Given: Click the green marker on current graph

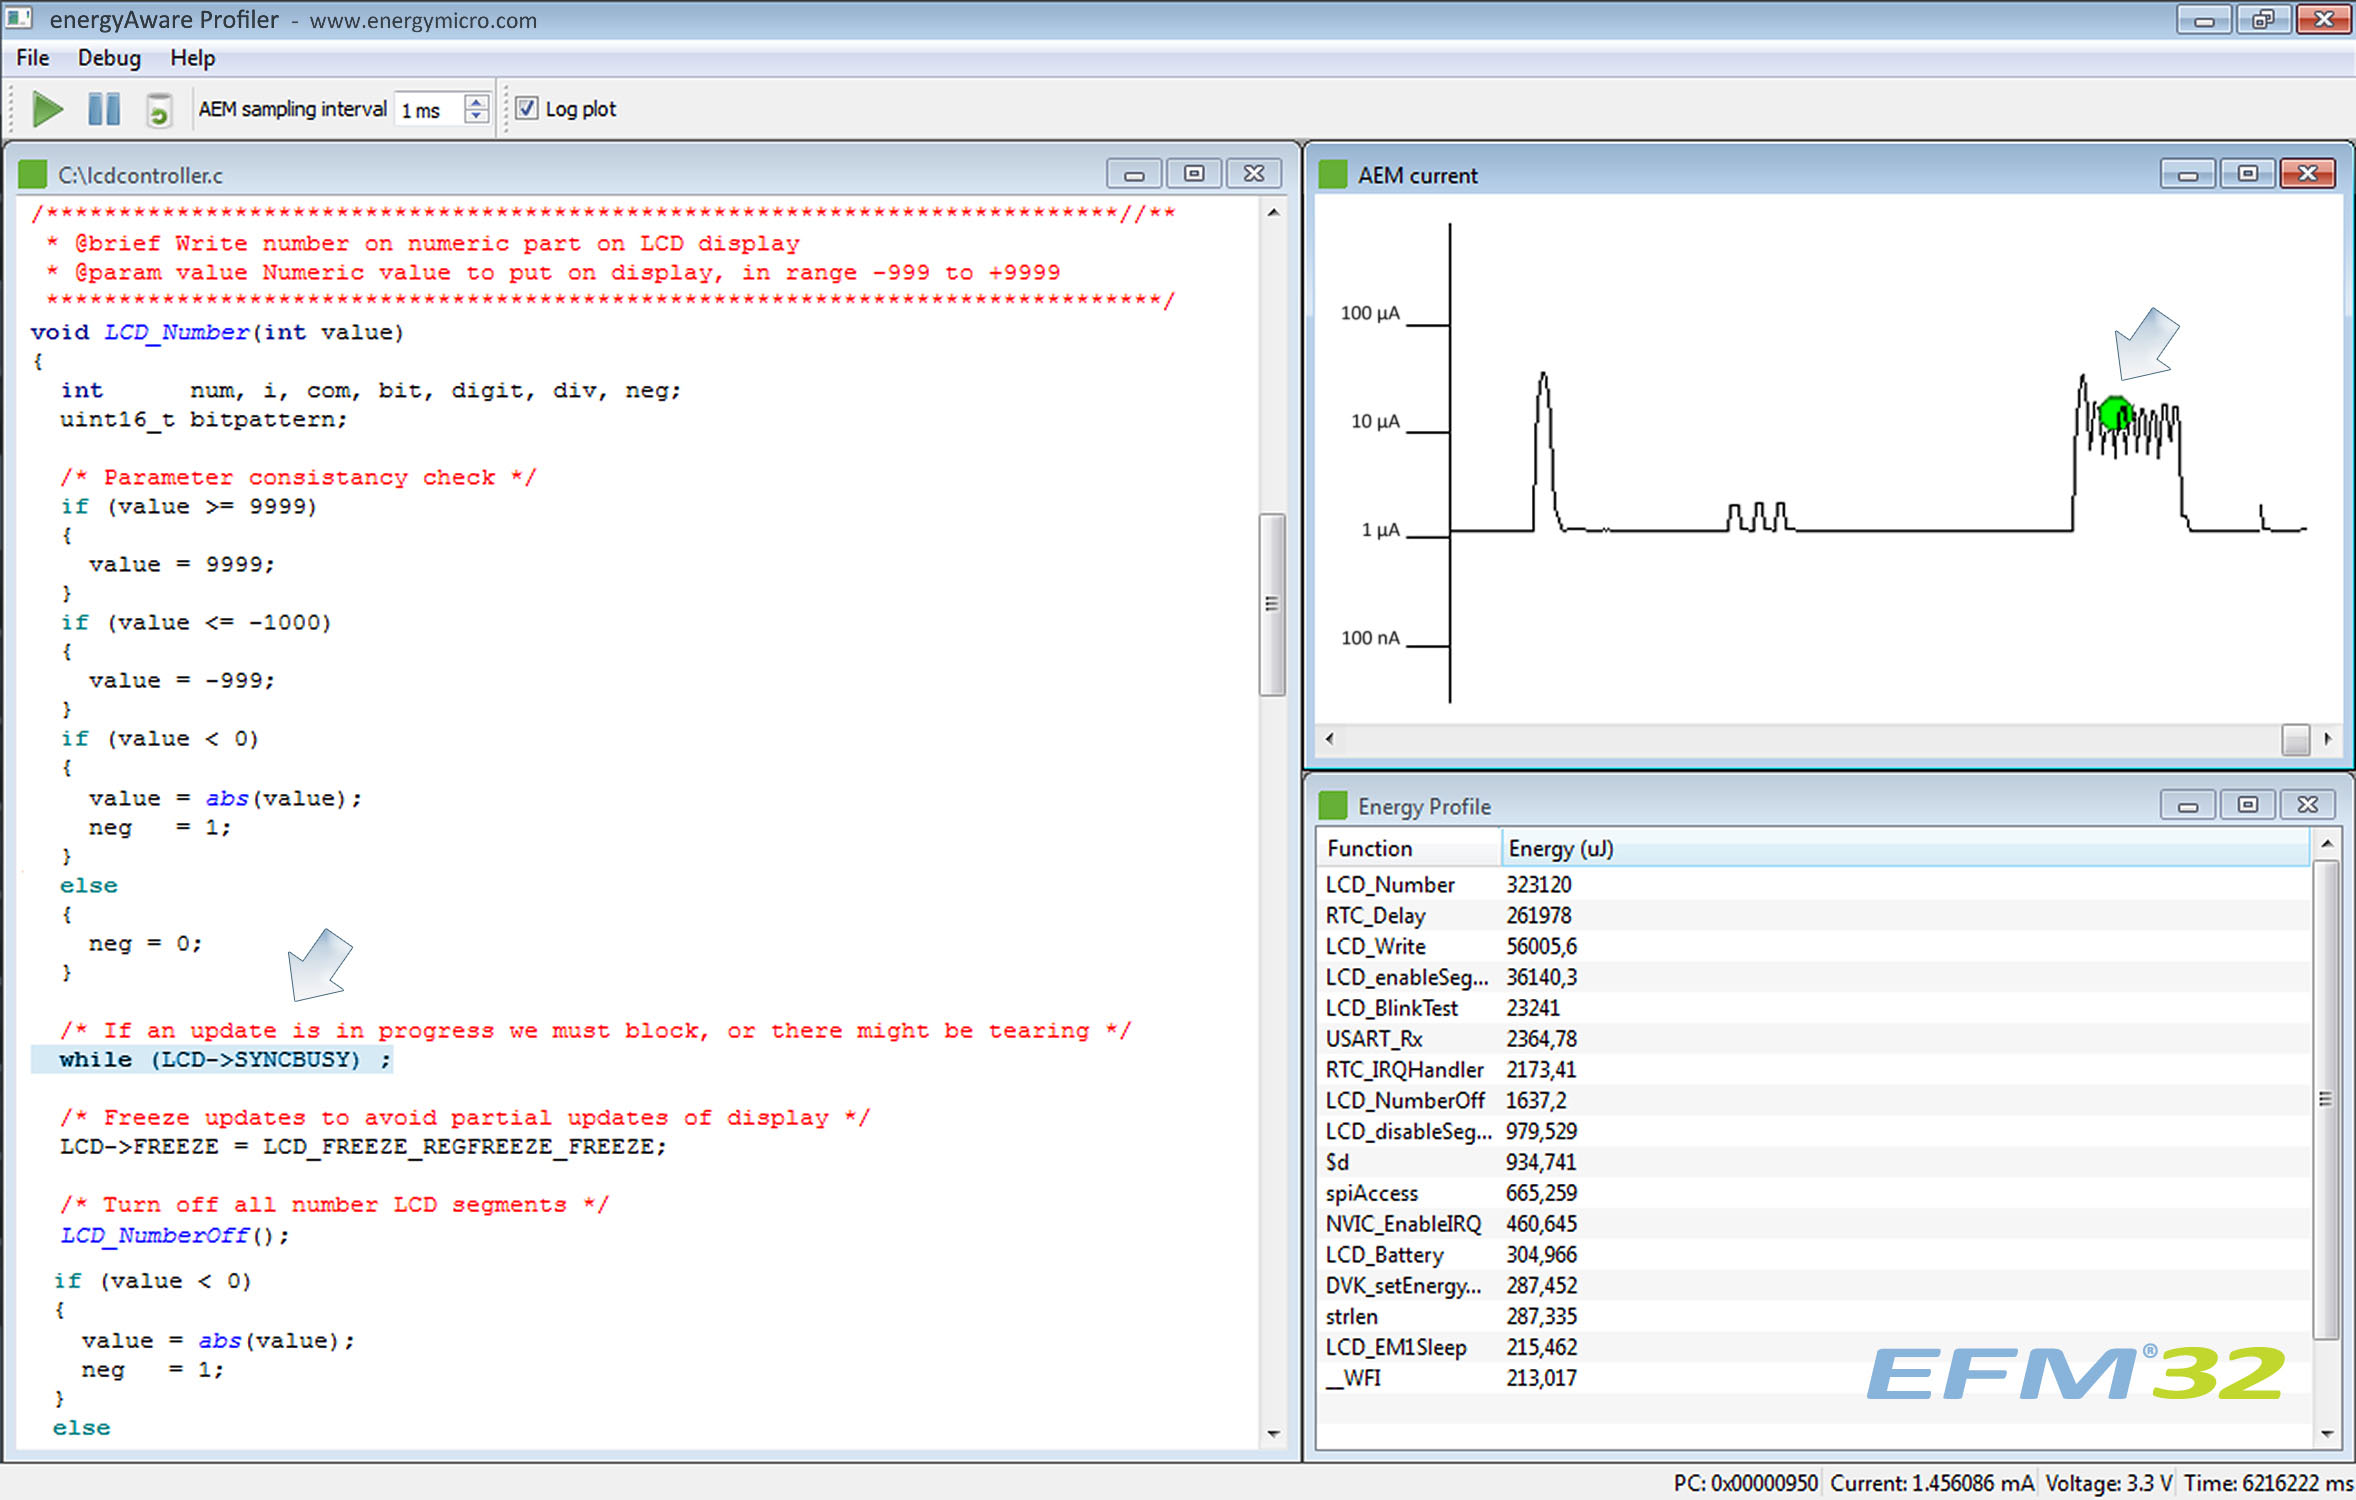Looking at the screenshot, I should coord(2114,414).
